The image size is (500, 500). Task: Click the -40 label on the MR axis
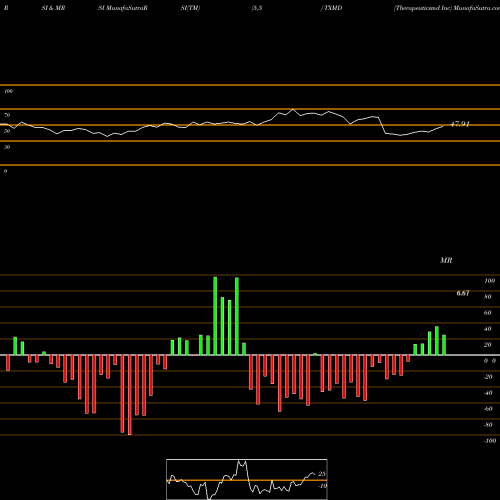coord(488,393)
